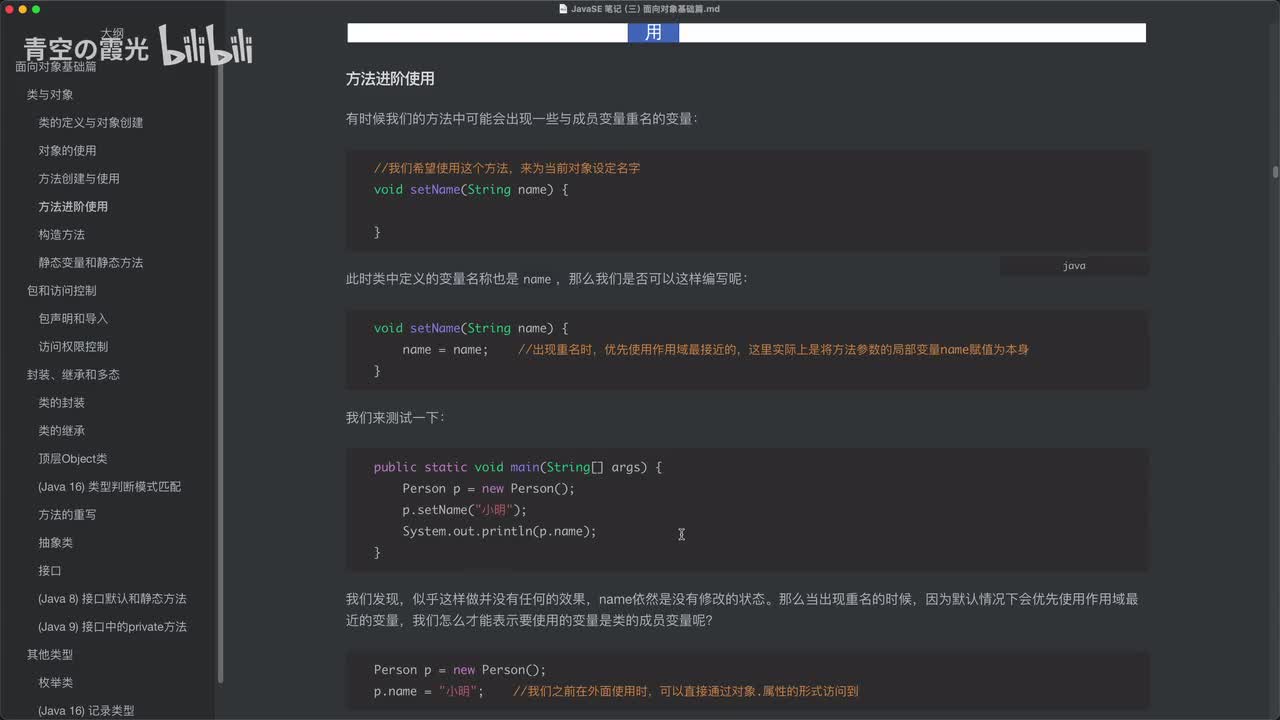
Task: Select 抽象类 in the outline
Action: pos(55,543)
